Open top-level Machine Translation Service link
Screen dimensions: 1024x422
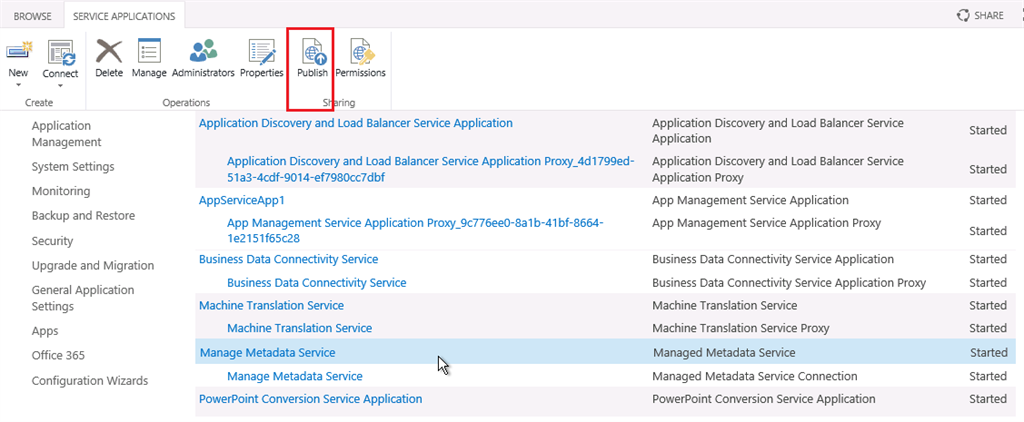pyautogui.click(x=271, y=305)
